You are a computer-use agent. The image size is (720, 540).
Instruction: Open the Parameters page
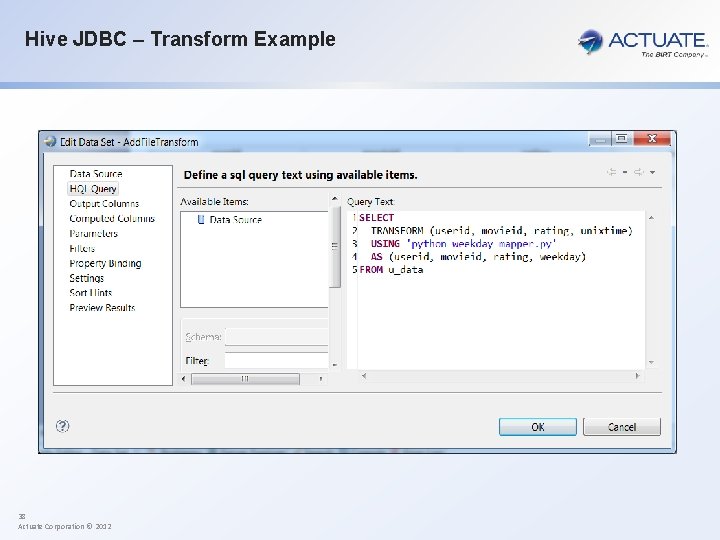(x=93, y=233)
